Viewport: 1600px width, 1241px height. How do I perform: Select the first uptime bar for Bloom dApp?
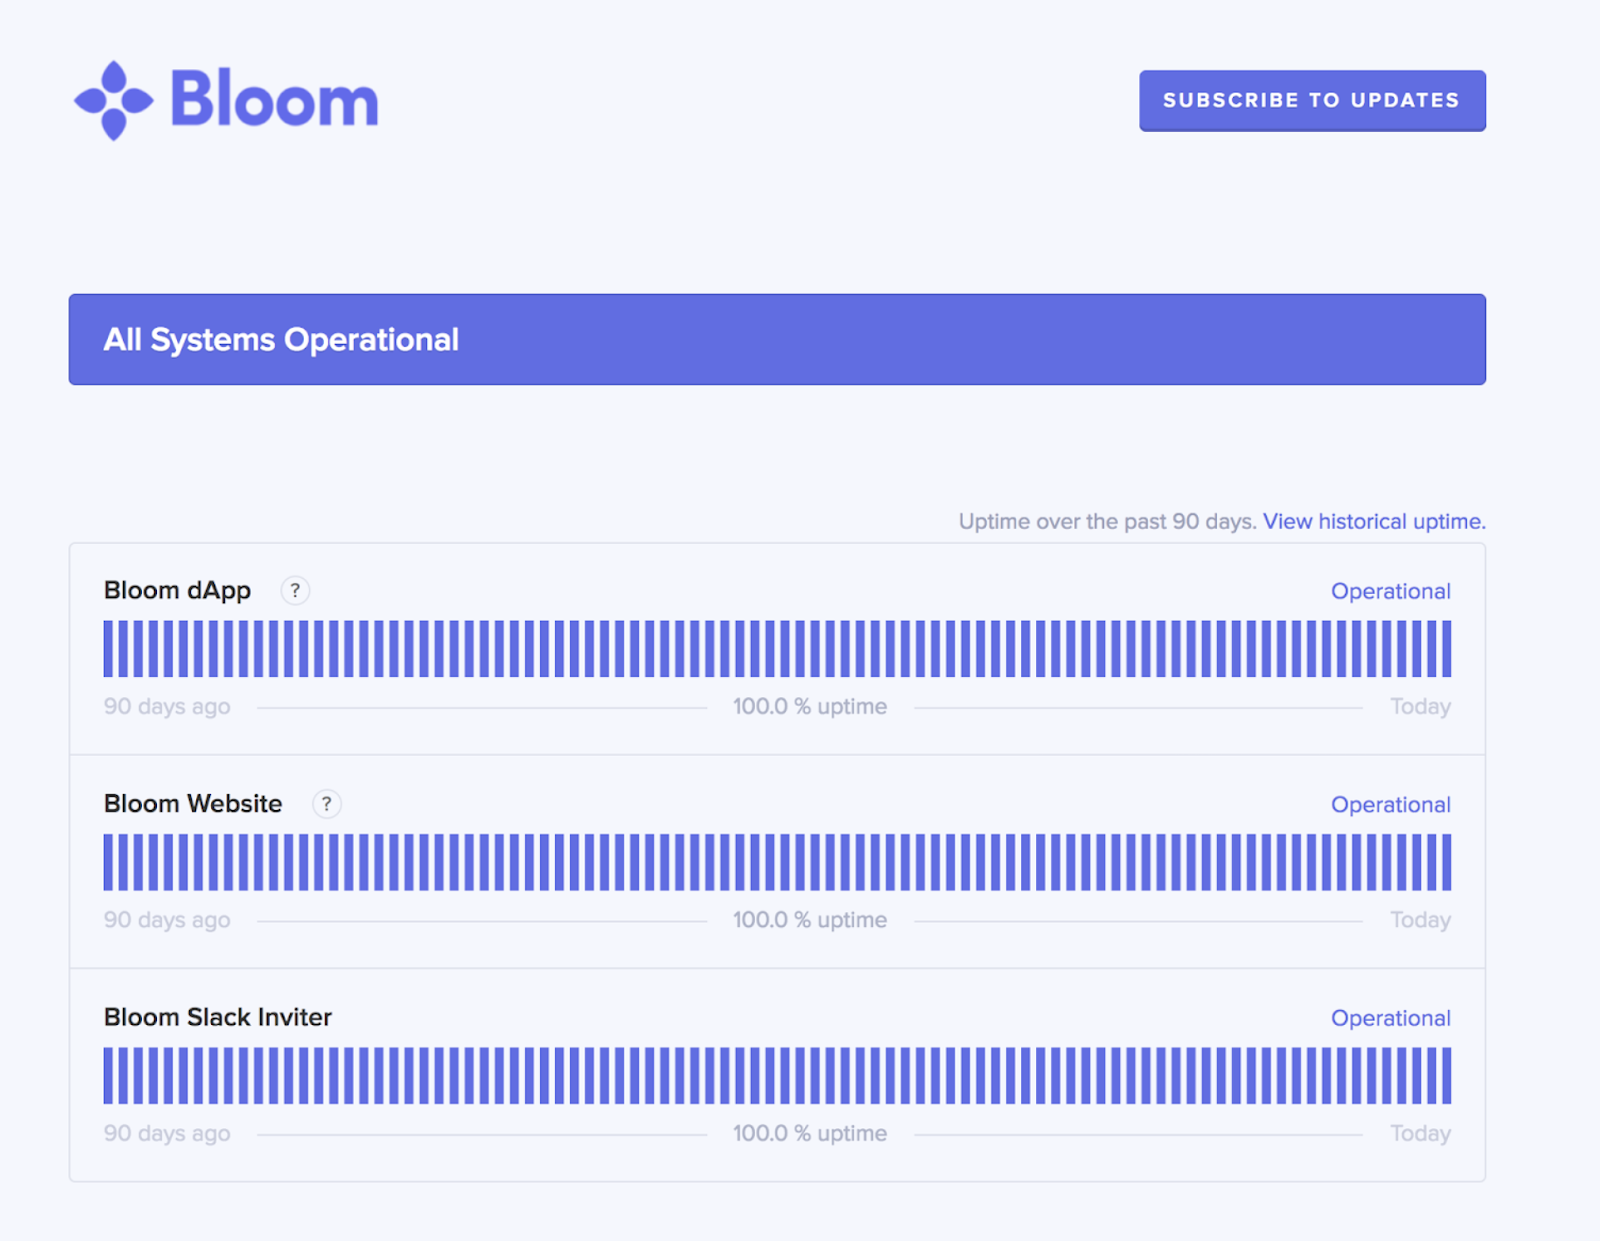click(108, 649)
